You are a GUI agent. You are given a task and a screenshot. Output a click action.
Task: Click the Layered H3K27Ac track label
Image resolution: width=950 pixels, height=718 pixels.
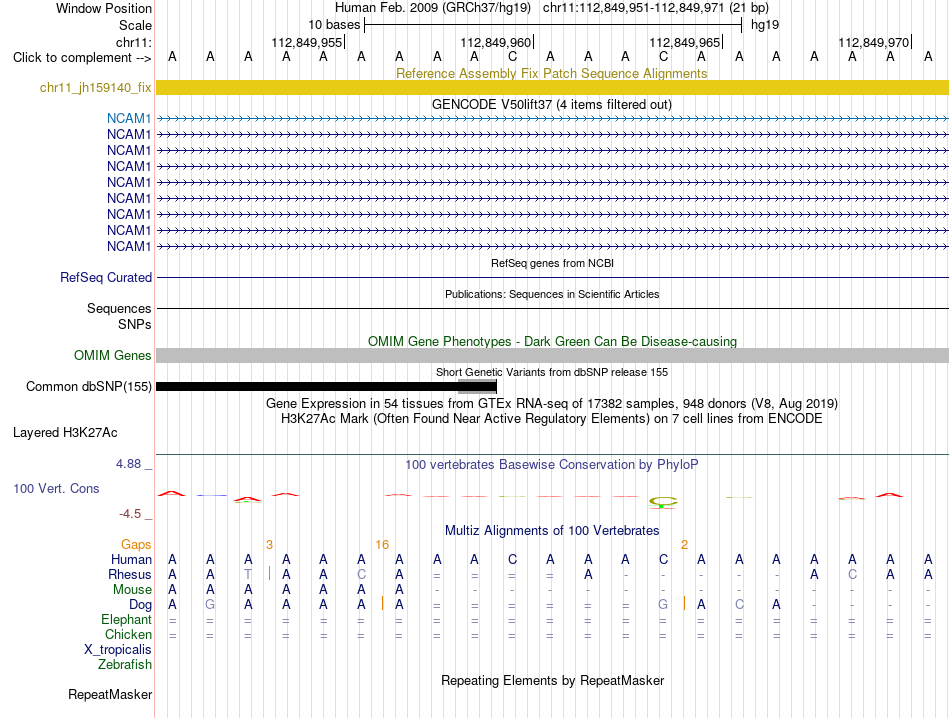point(65,433)
